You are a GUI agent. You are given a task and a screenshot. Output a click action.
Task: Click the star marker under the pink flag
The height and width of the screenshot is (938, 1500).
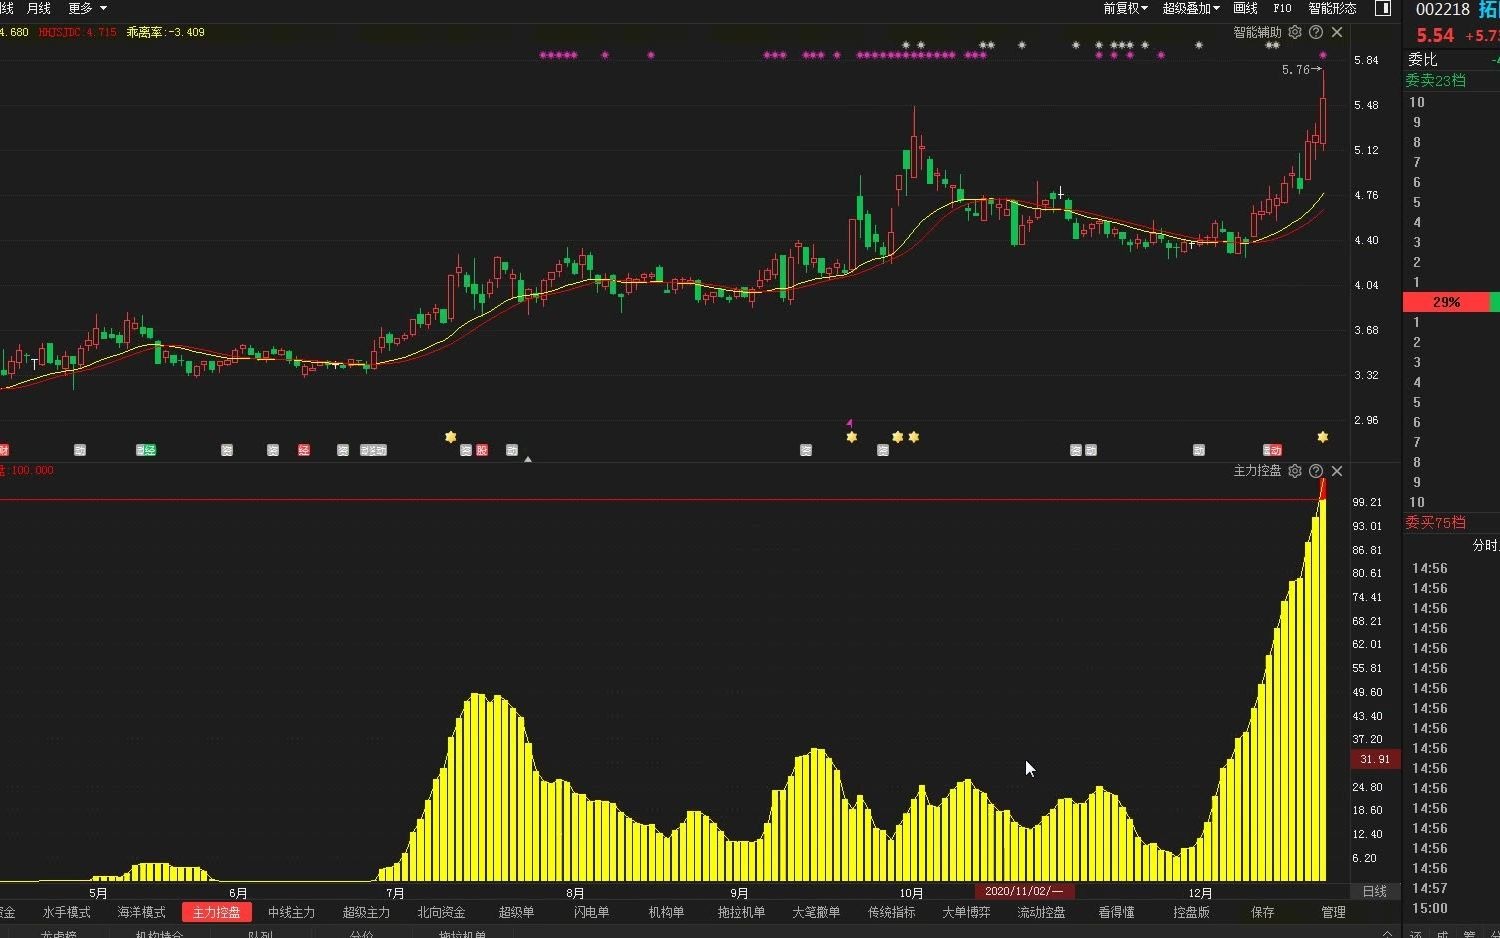tap(852, 437)
